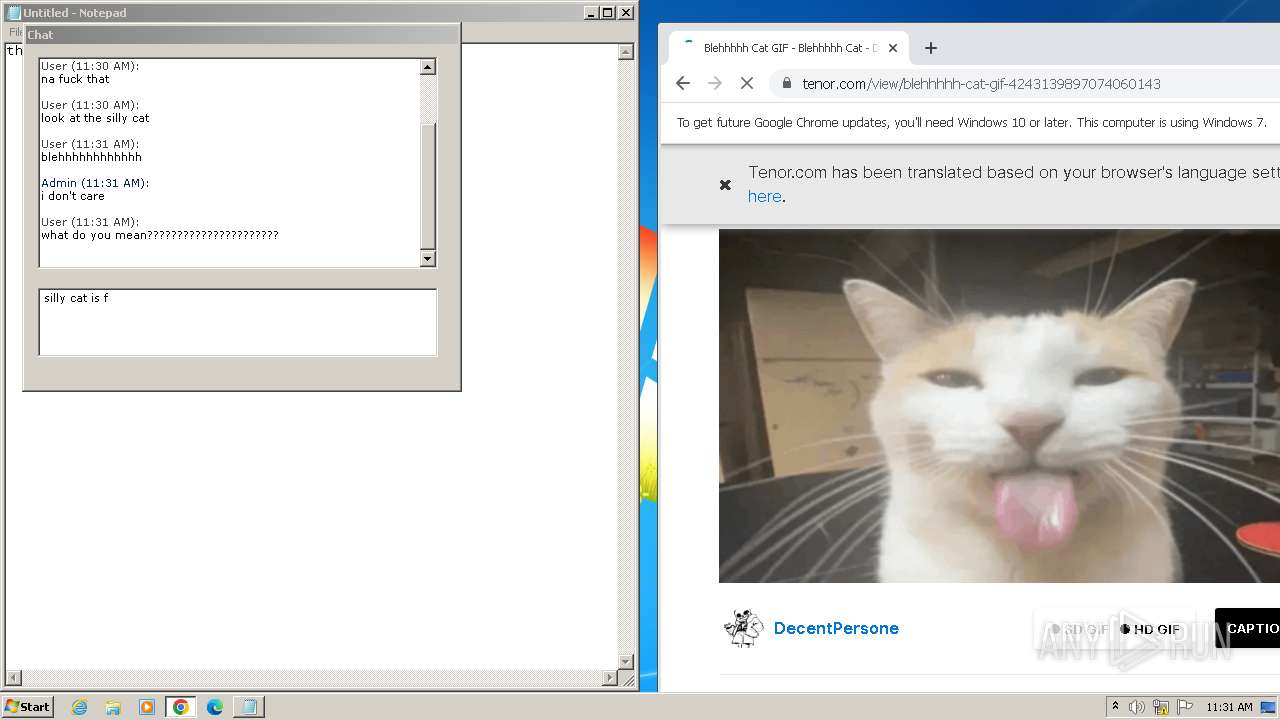The image size is (1280, 720).
Task: Click the 'Admin (11:31 AM):' sender label
Action: click(x=95, y=183)
